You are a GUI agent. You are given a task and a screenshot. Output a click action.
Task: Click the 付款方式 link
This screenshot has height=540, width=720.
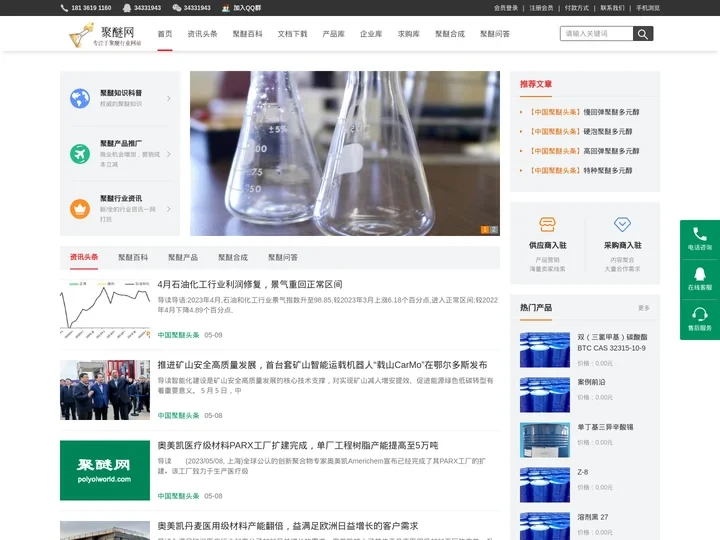tap(577, 8)
